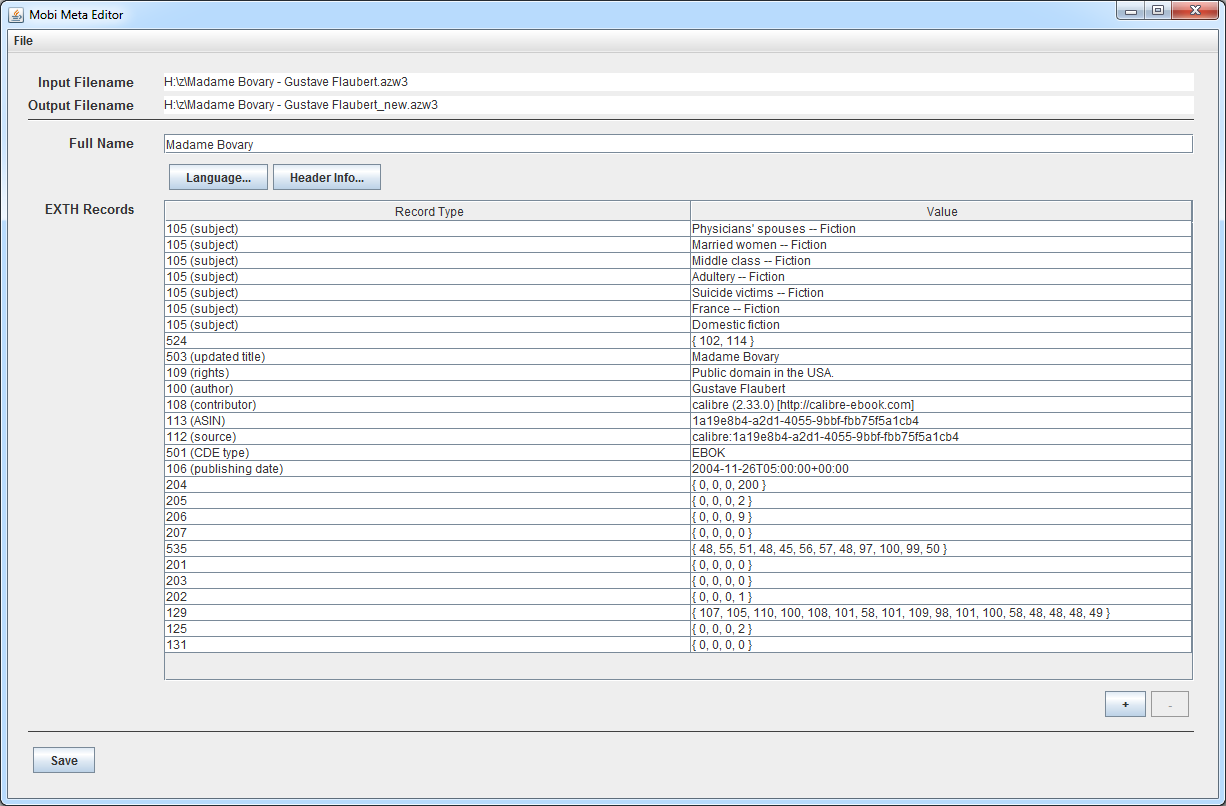Select value '2004-11-26T05:00:00+00:00'
The image size is (1226, 806).
tap(941, 469)
